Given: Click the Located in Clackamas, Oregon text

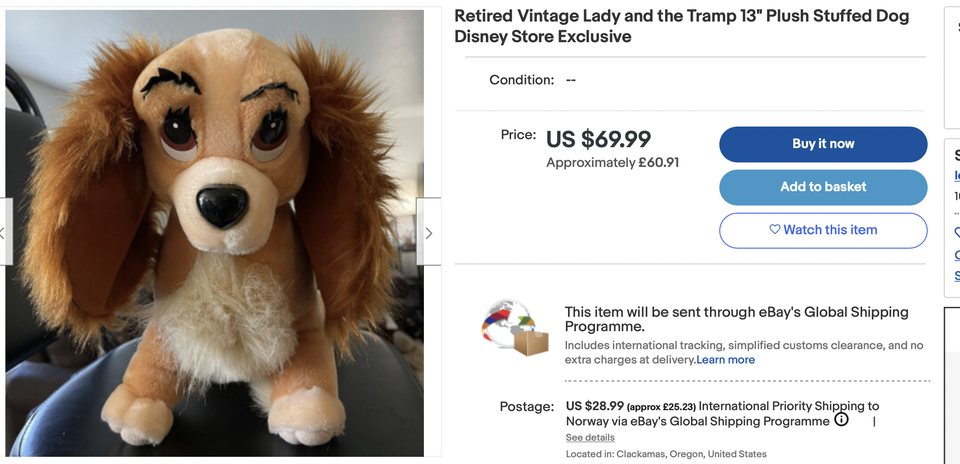Looking at the screenshot, I should (x=666, y=454).
